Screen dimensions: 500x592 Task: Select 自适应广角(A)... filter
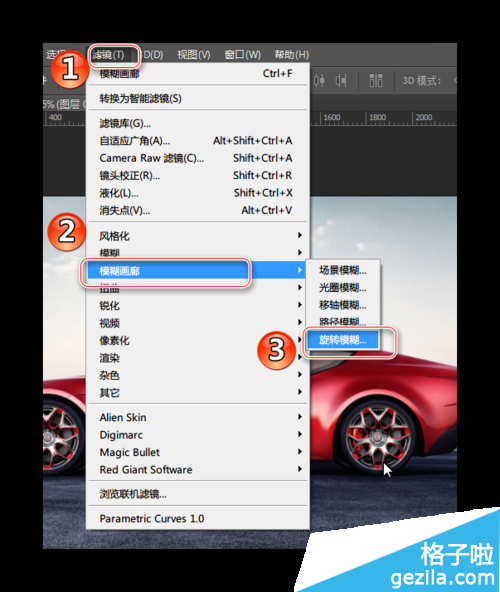coord(197,140)
